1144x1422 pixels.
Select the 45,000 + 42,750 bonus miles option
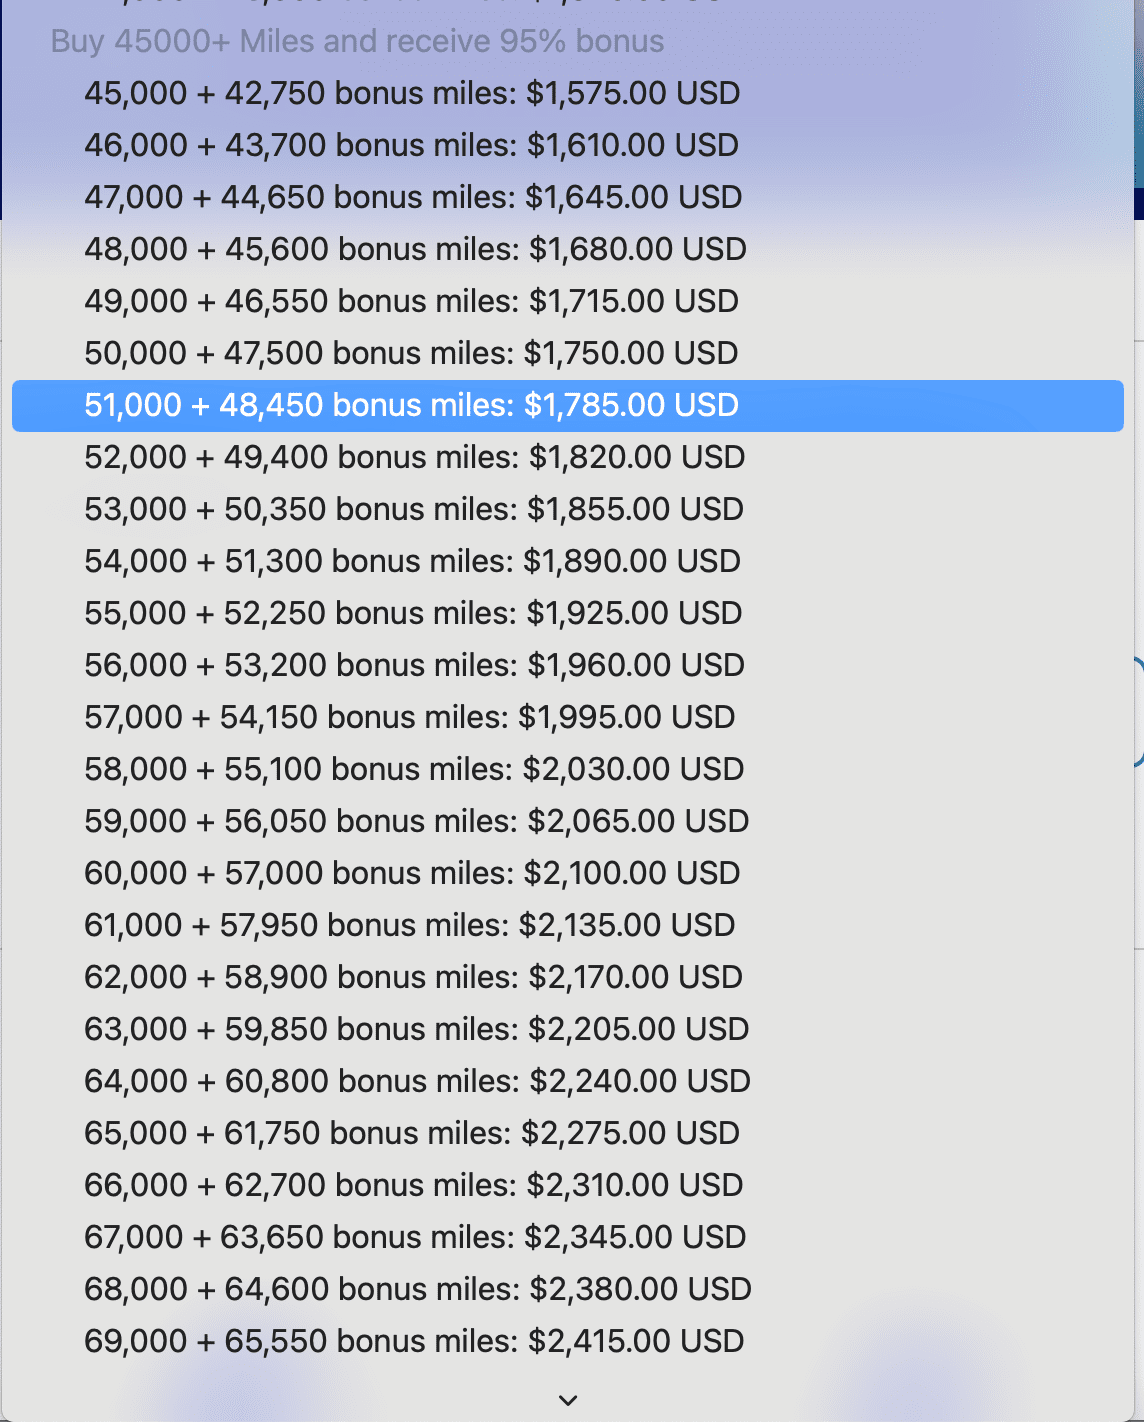412,93
